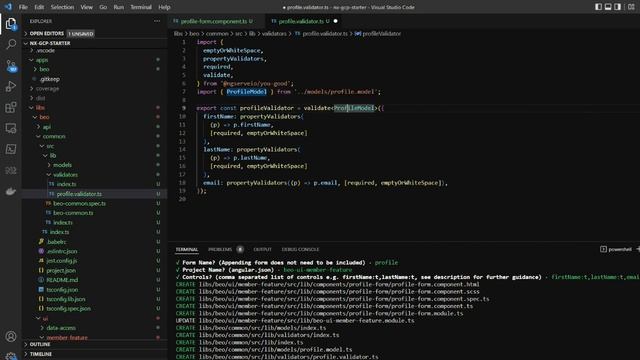Expand the data-access folder
Screen dimensions: 640x360
[61, 328]
